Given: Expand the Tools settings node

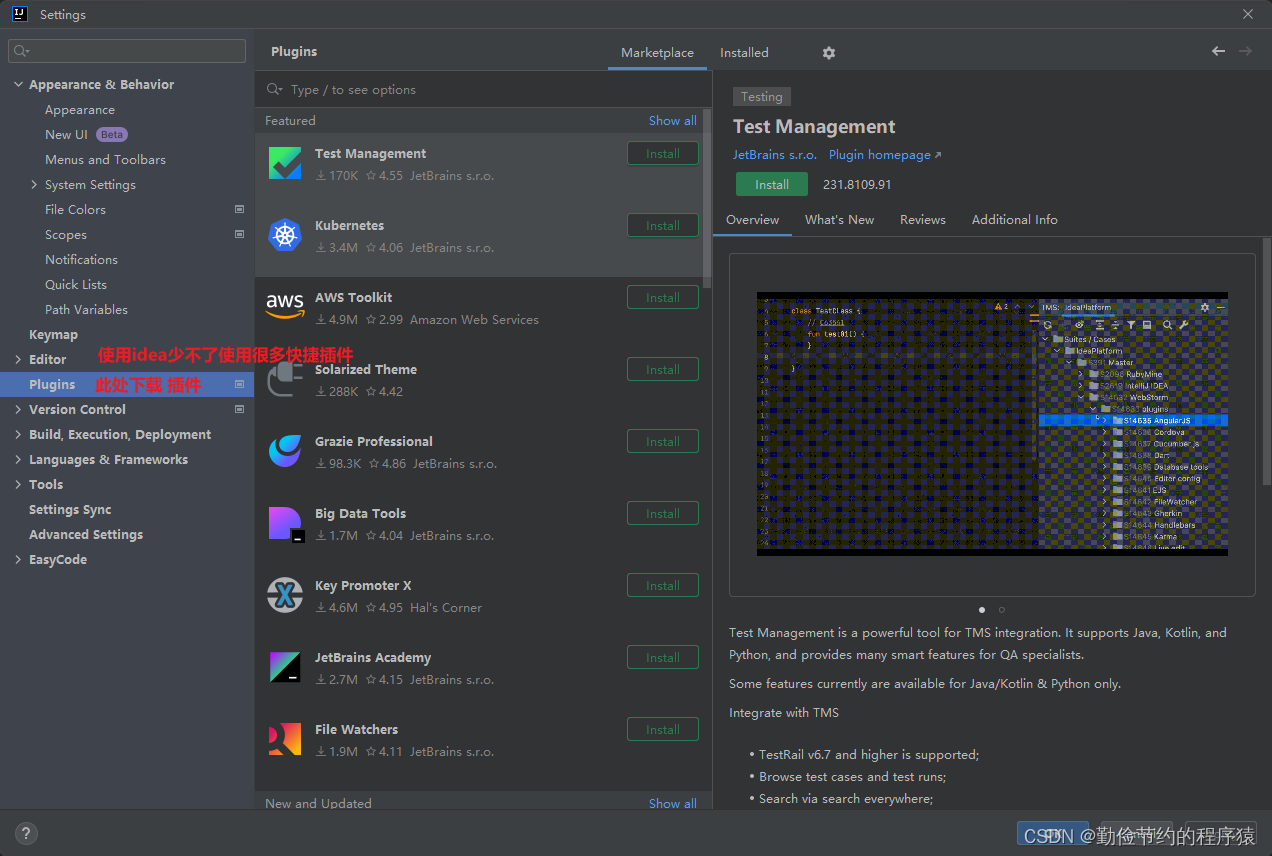Looking at the screenshot, I should coord(18,485).
